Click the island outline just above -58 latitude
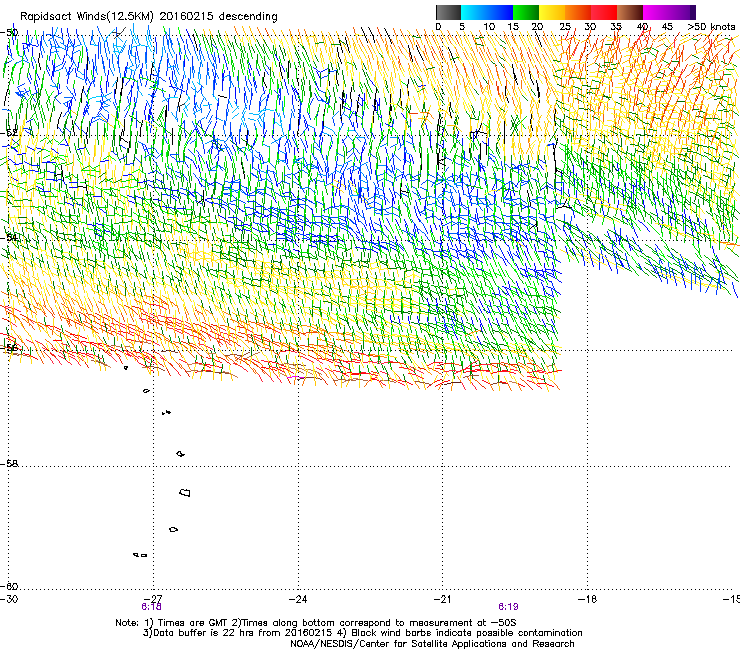Viewport: 740px width, 650px height. point(180,454)
